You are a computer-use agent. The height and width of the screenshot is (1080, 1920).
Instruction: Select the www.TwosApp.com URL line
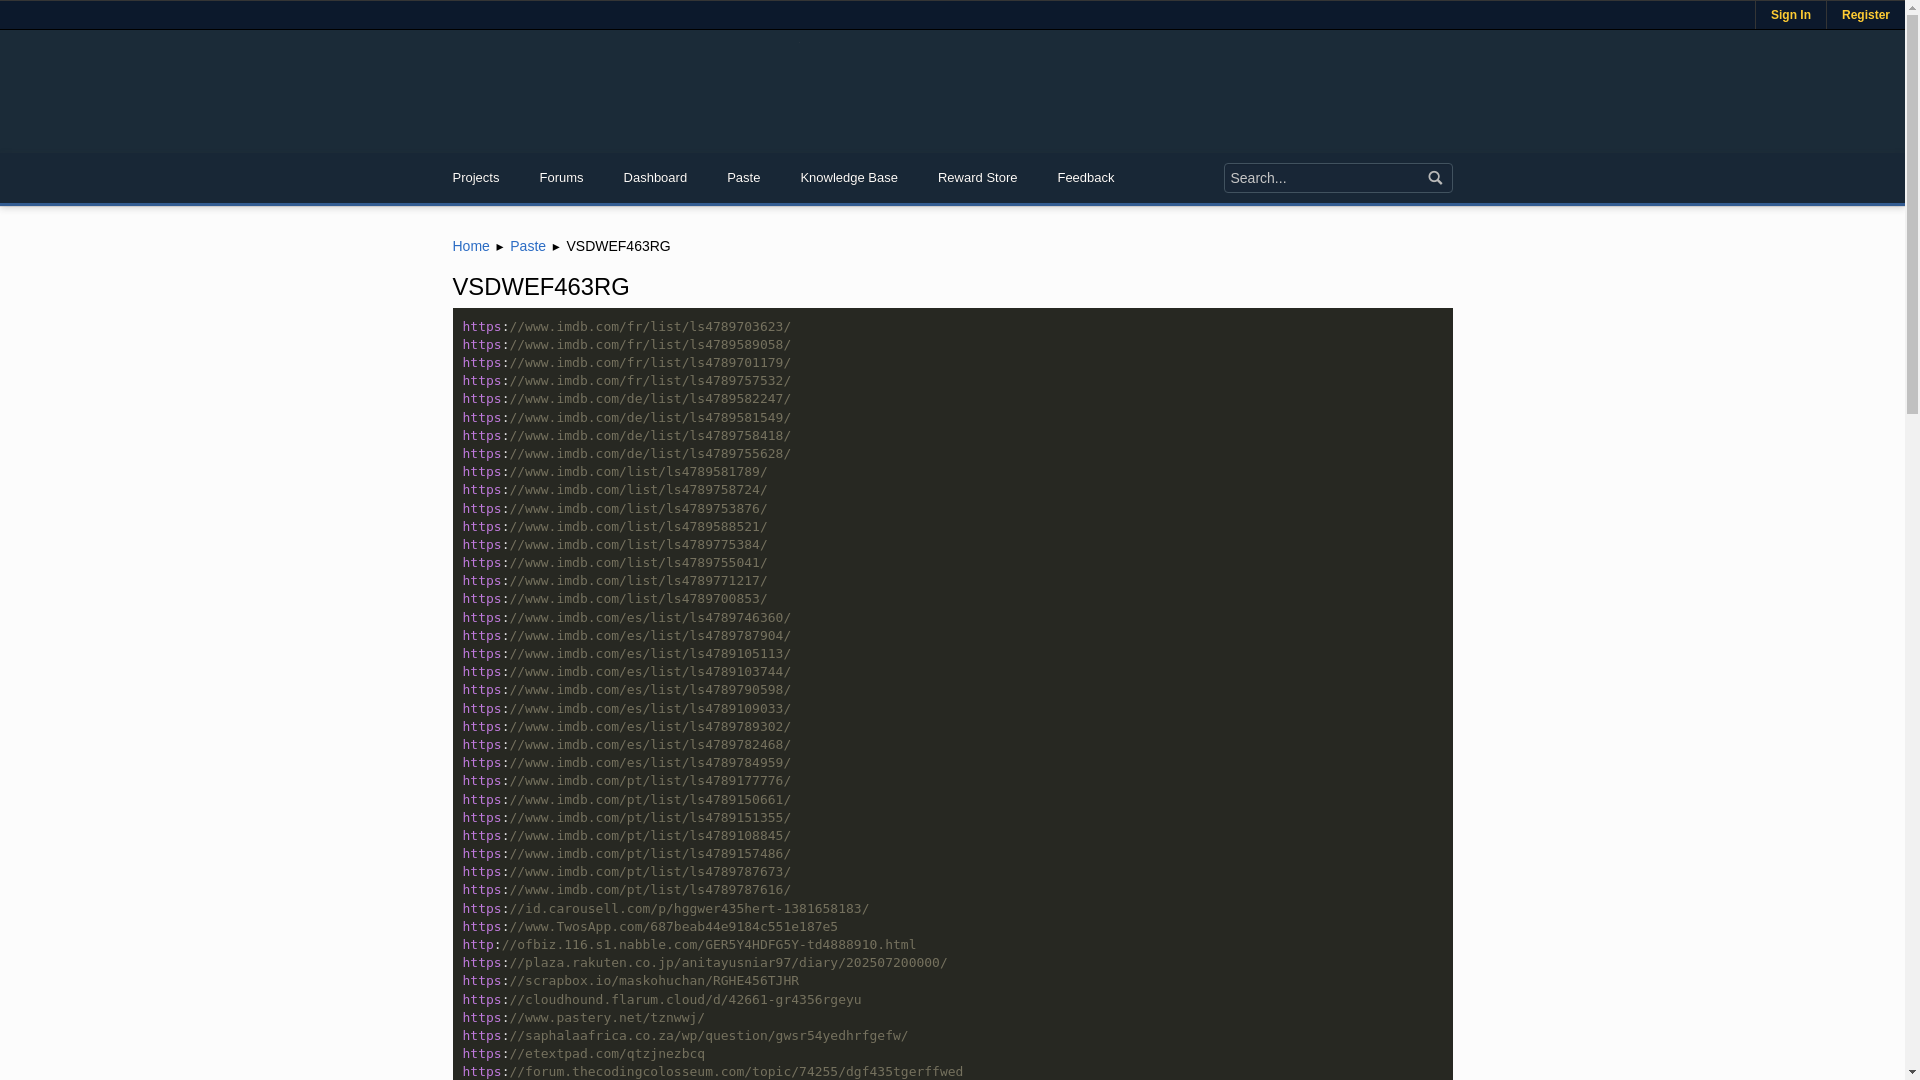click(x=650, y=927)
